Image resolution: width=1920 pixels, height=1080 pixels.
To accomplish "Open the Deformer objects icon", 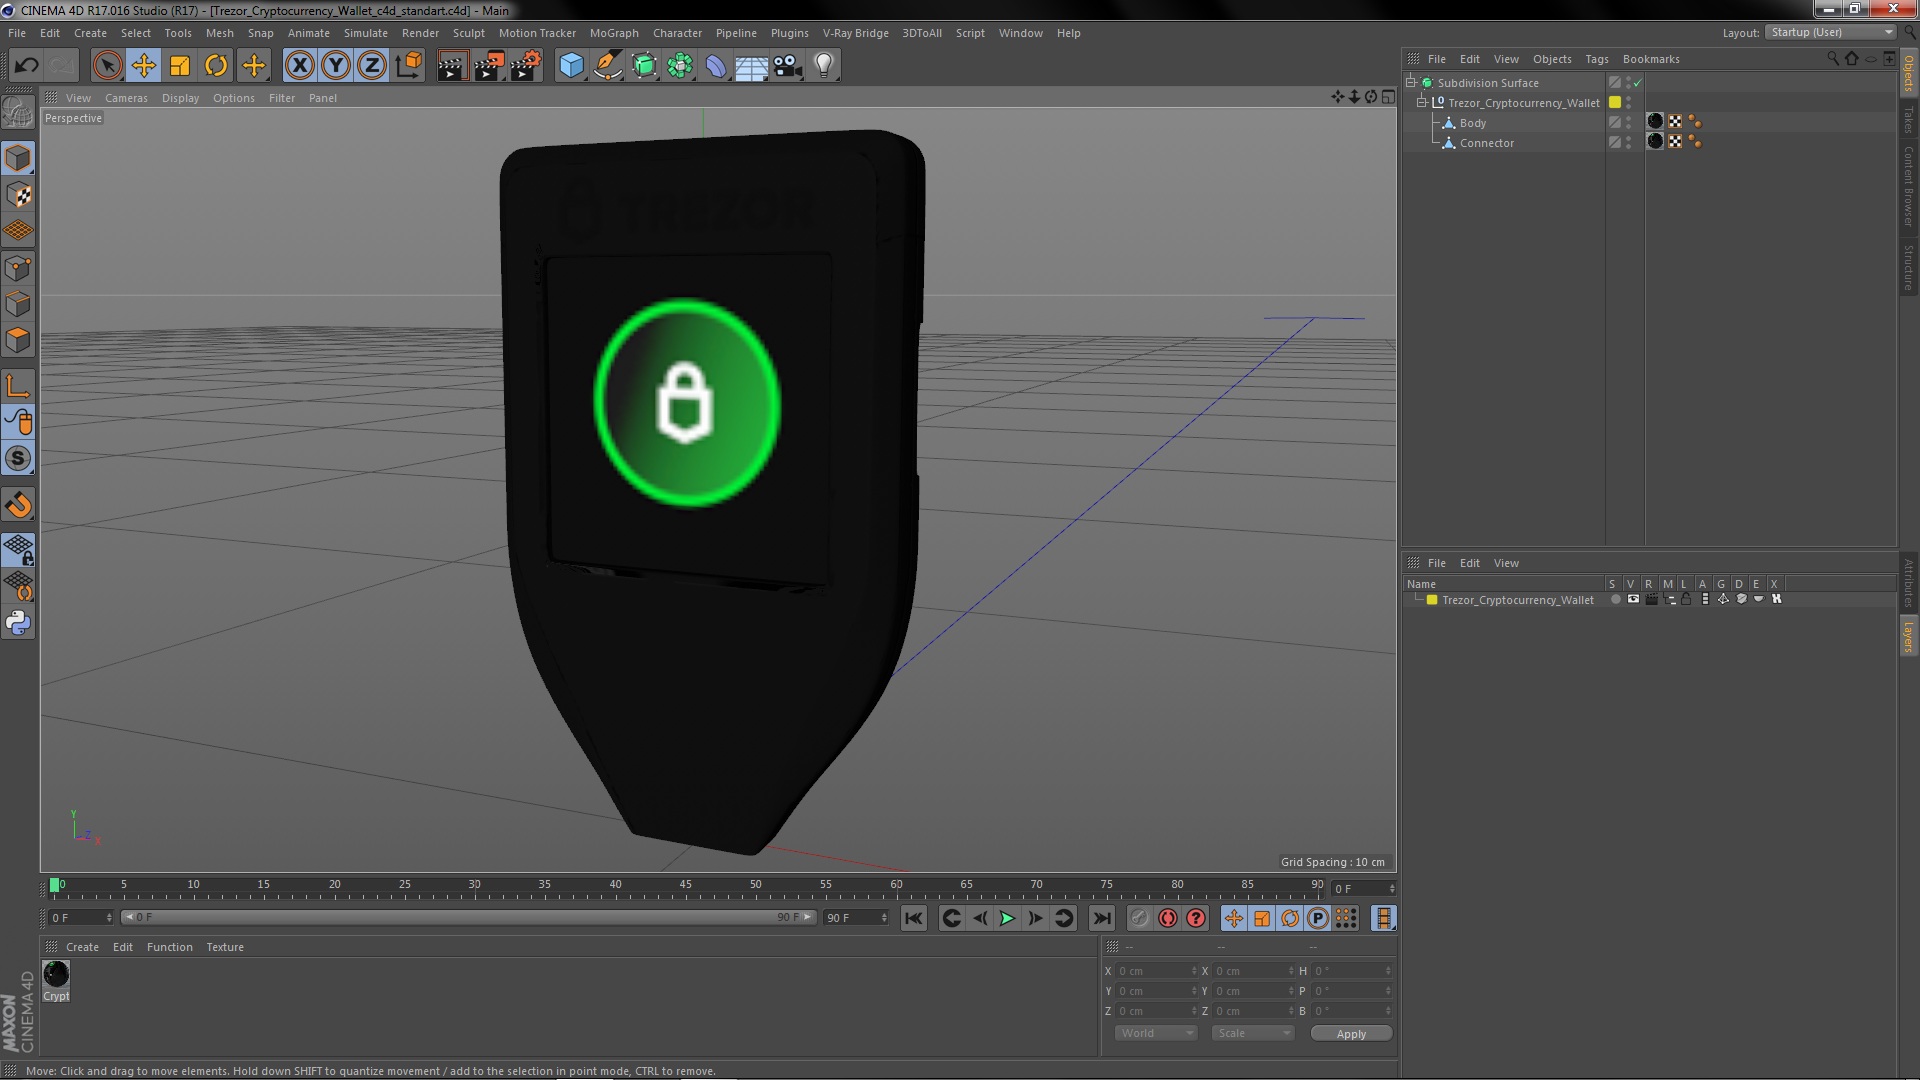I will click(x=716, y=66).
